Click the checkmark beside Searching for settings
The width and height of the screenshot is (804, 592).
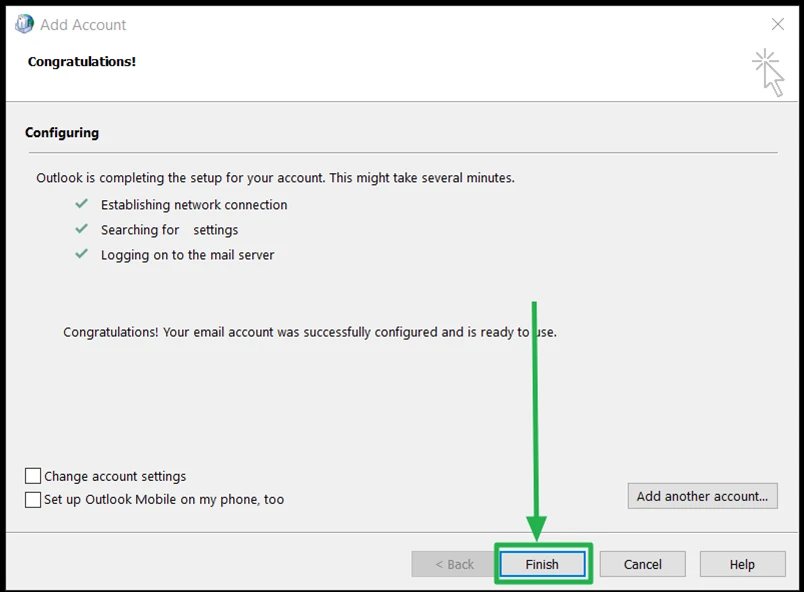[82, 229]
